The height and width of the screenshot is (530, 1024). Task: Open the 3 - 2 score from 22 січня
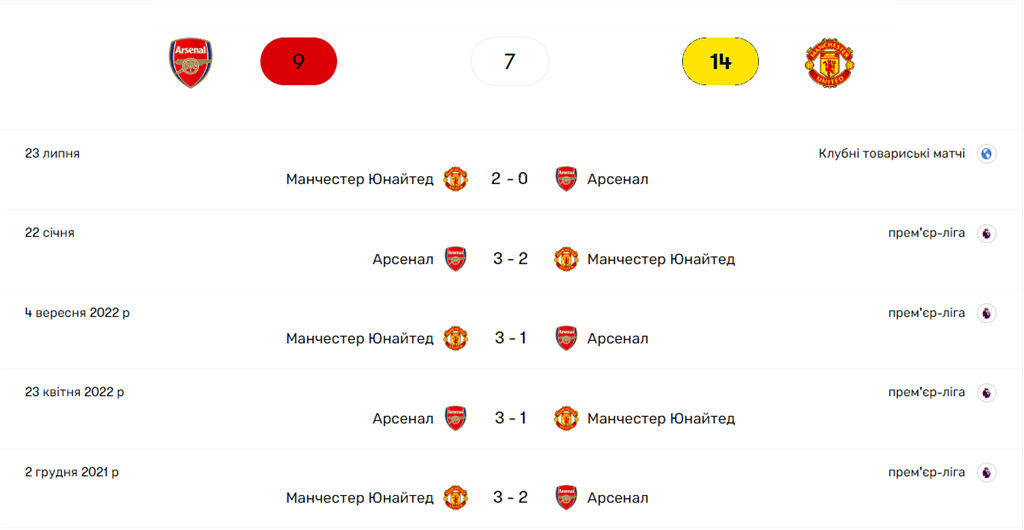[x=510, y=259]
